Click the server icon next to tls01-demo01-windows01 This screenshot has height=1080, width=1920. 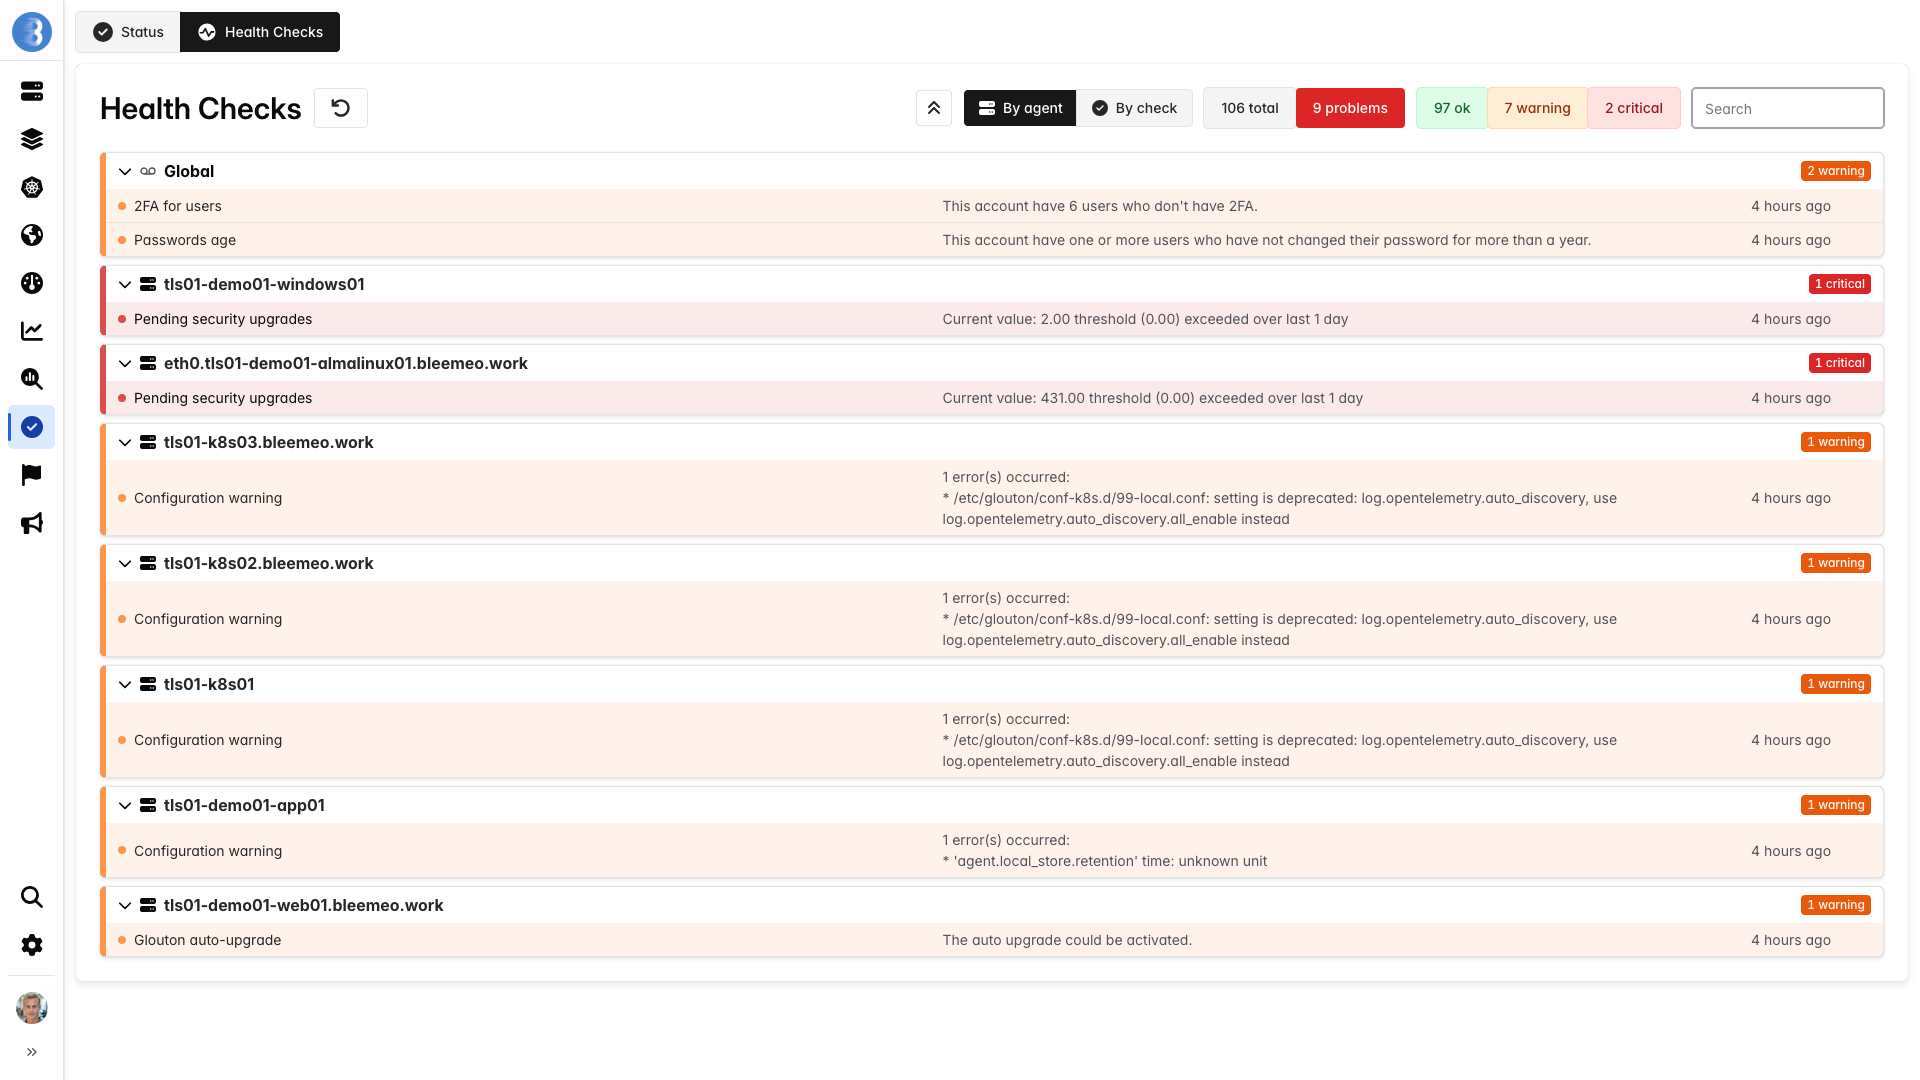coord(148,284)
